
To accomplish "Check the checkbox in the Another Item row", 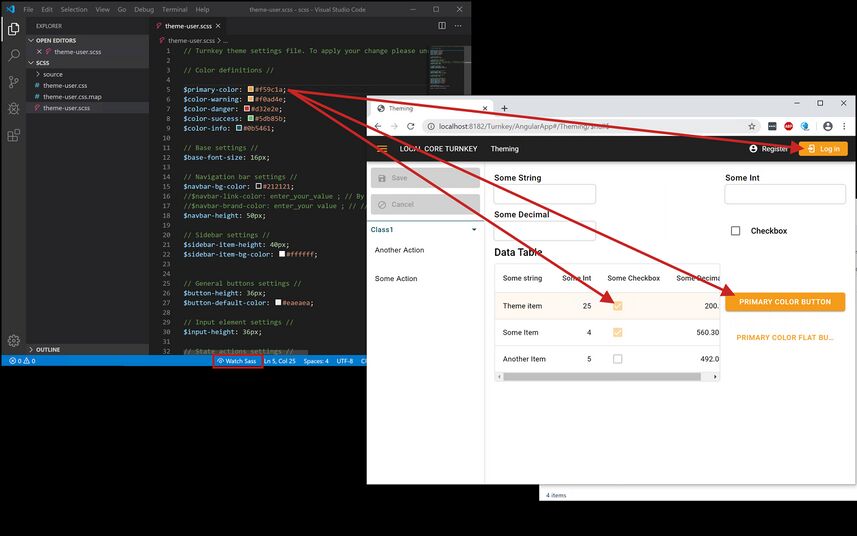I will 617,359.
